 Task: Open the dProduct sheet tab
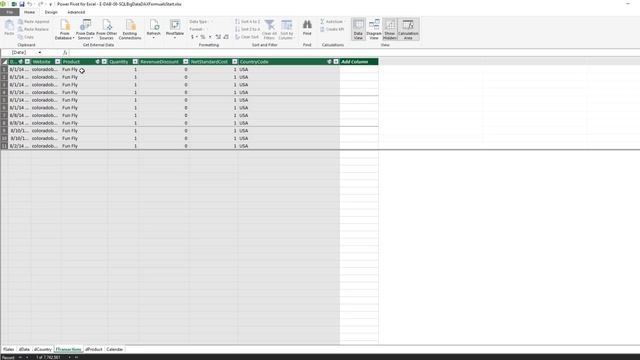(94, 349)
